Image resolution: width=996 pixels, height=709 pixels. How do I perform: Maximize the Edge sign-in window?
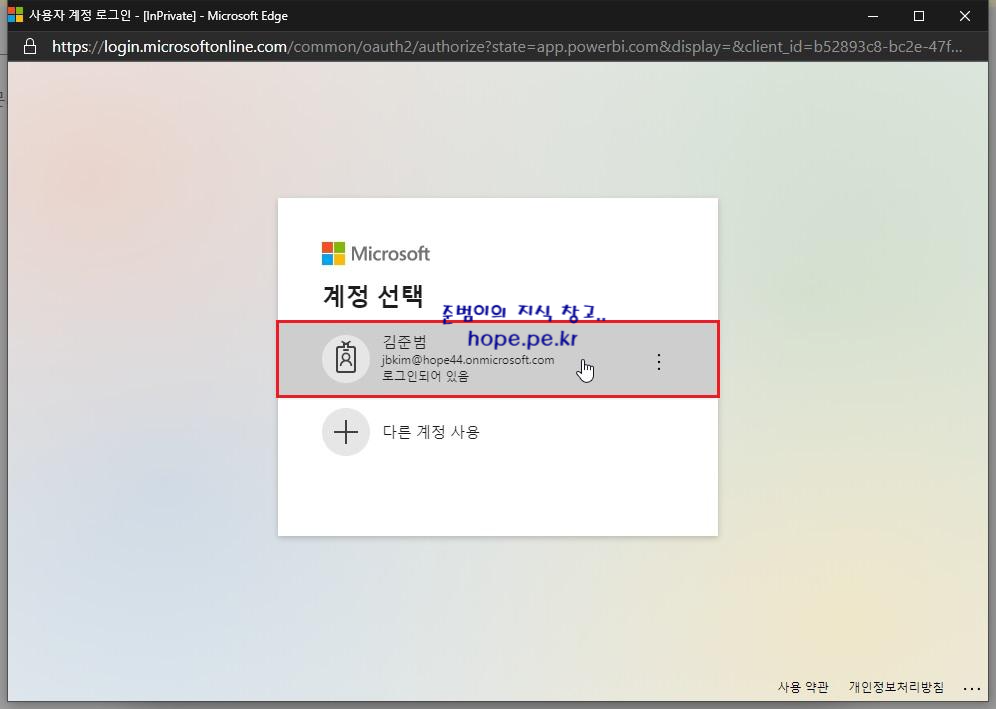(919, 16)
